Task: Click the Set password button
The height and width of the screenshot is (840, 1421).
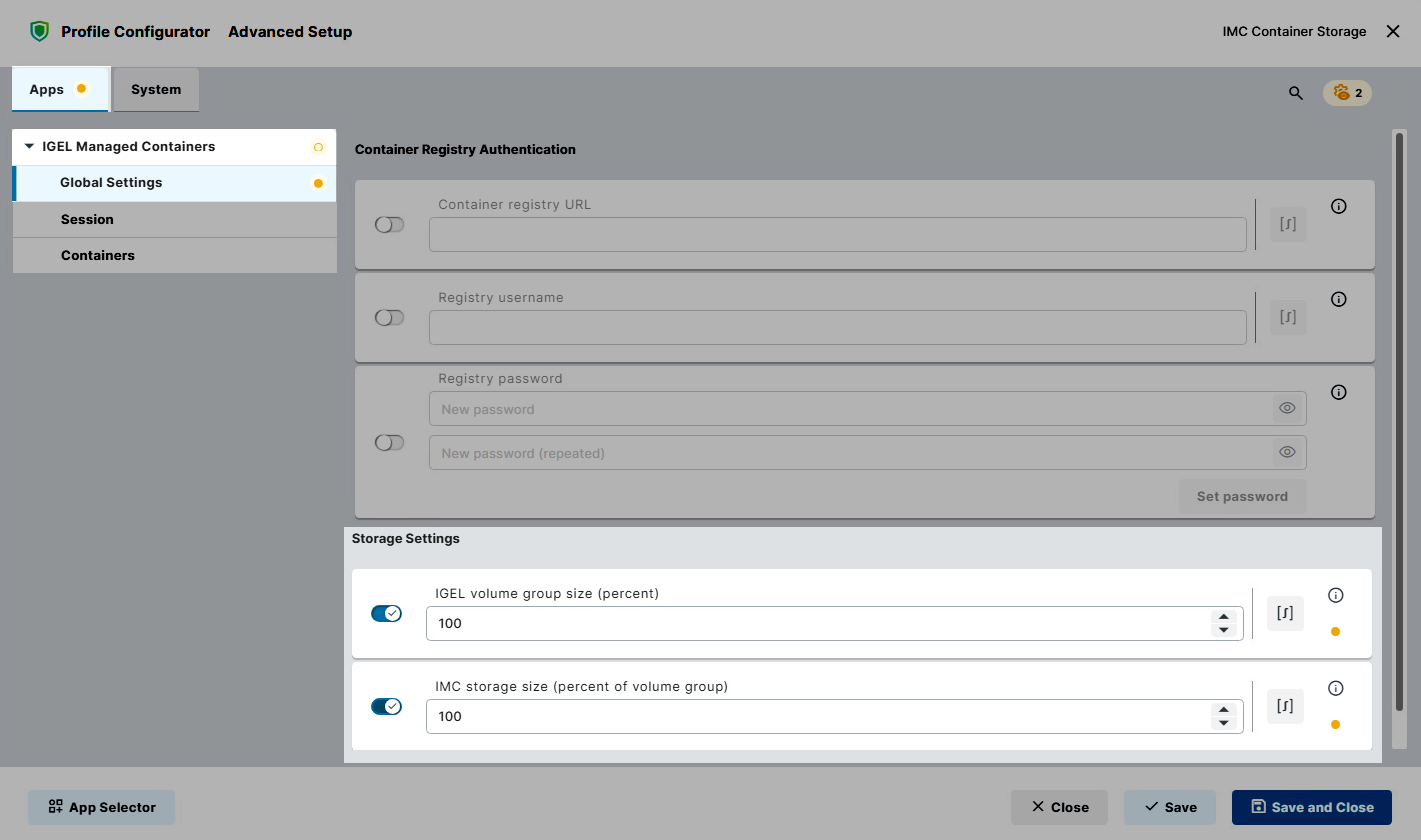Action: coord(1242,496)
